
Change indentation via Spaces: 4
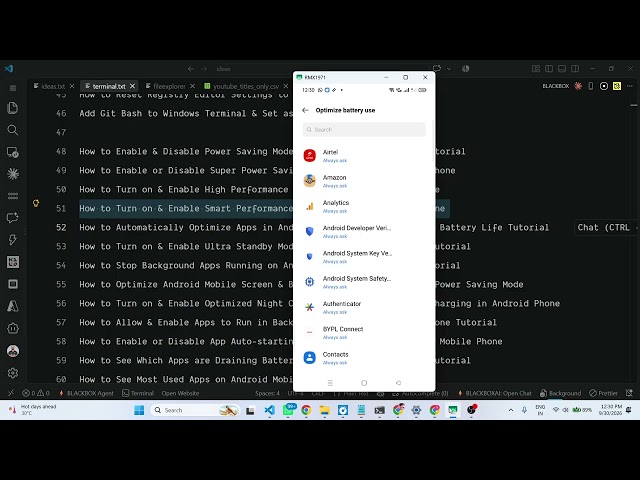coord(267,393)
